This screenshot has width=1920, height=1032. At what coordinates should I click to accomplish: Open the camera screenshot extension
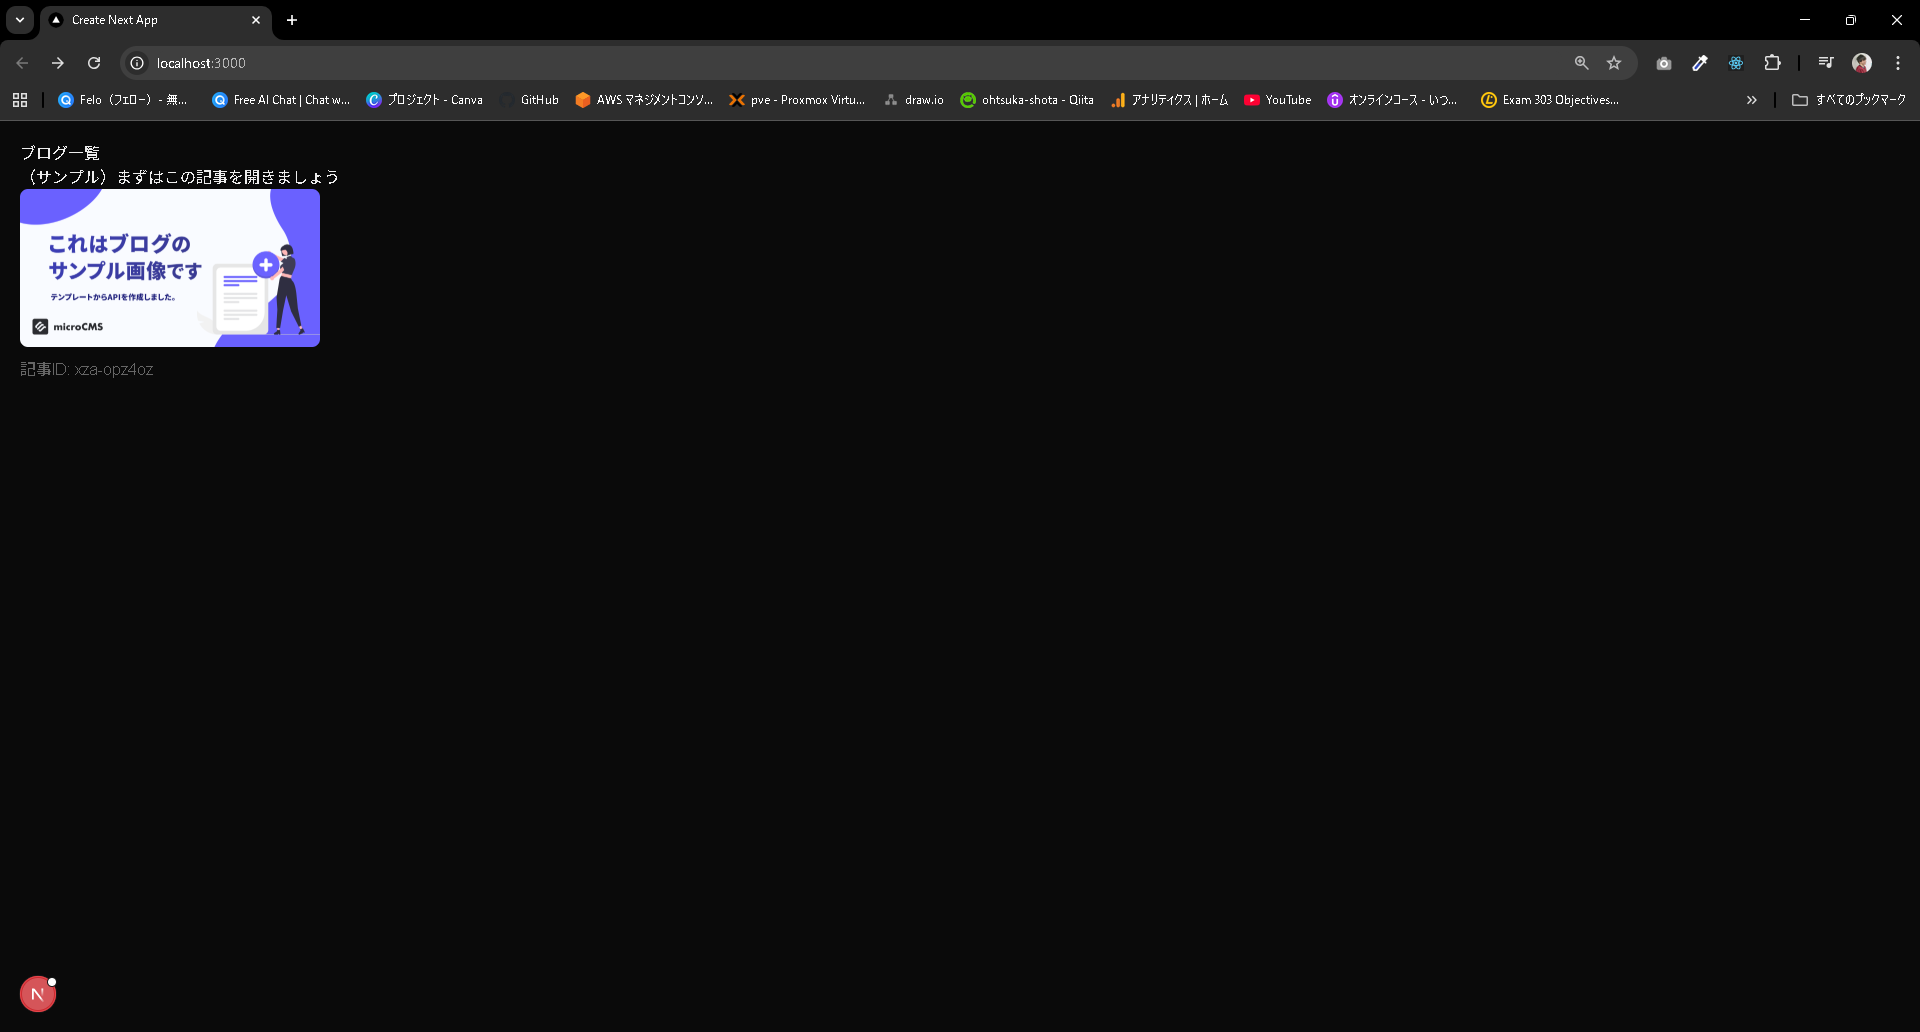pos(1664,63)
